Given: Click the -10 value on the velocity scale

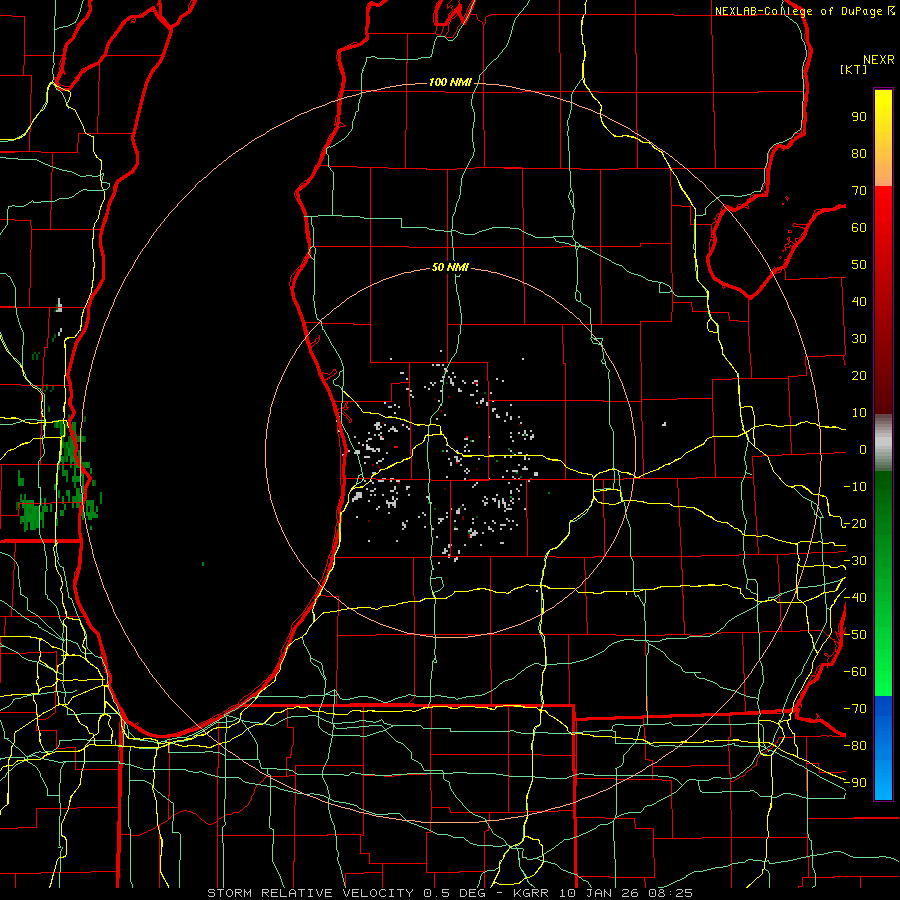Looking at the screenshot, I should pos(855,487).
